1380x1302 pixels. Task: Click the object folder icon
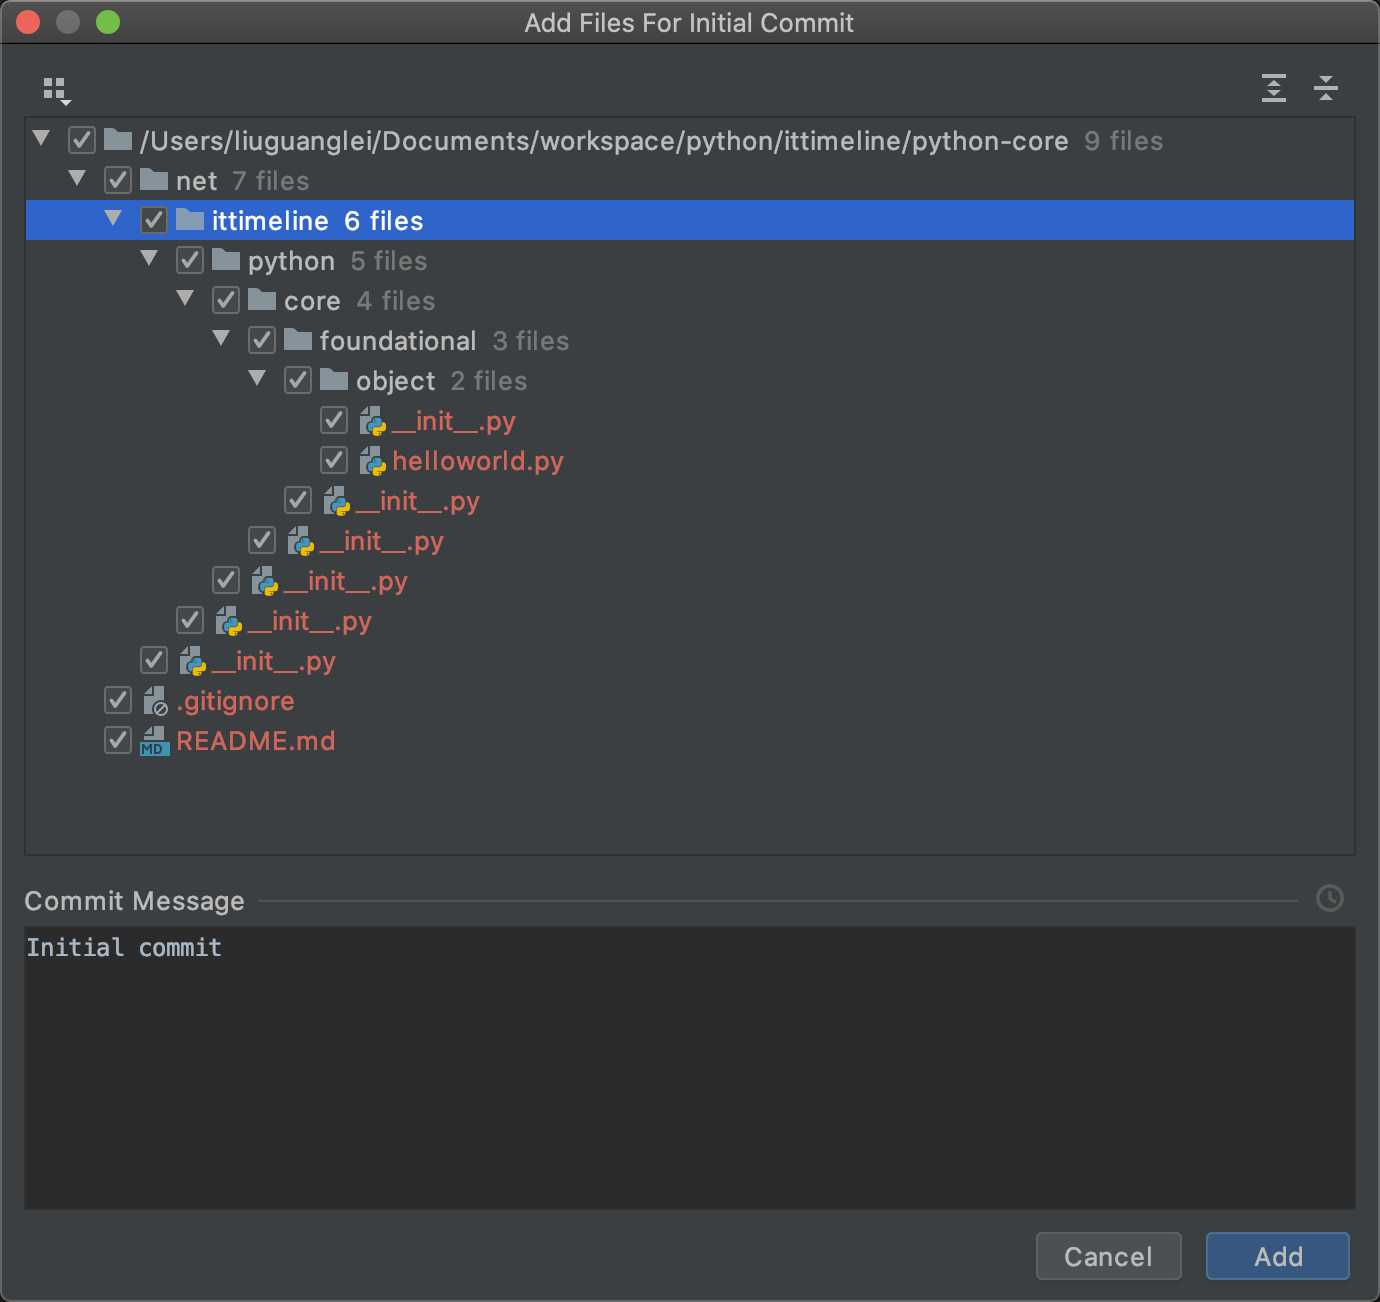pos(334,379)
